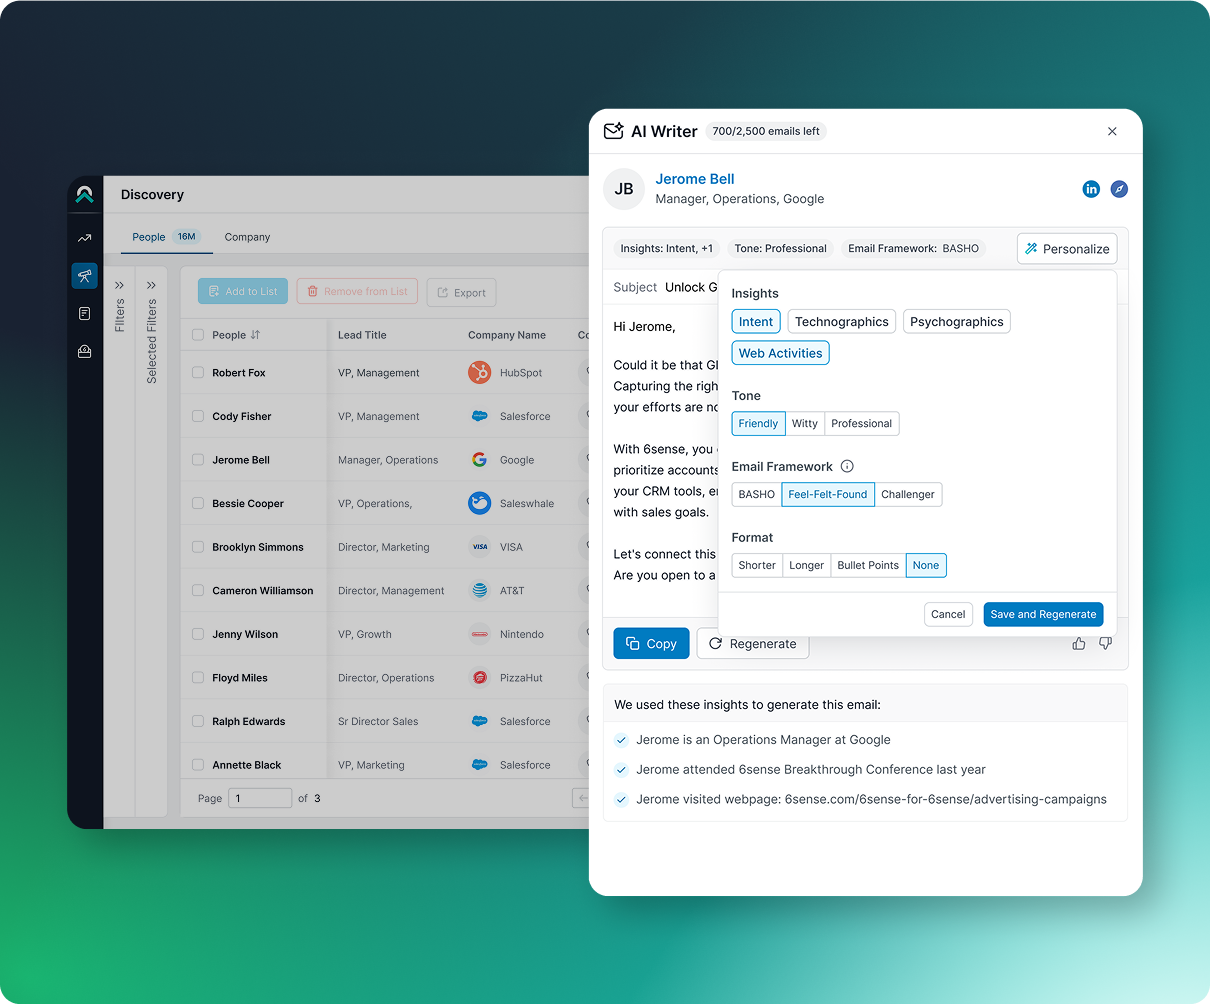Toggle the Intent insight chip
1210x1004 pixels.
(x=756, y=322)
